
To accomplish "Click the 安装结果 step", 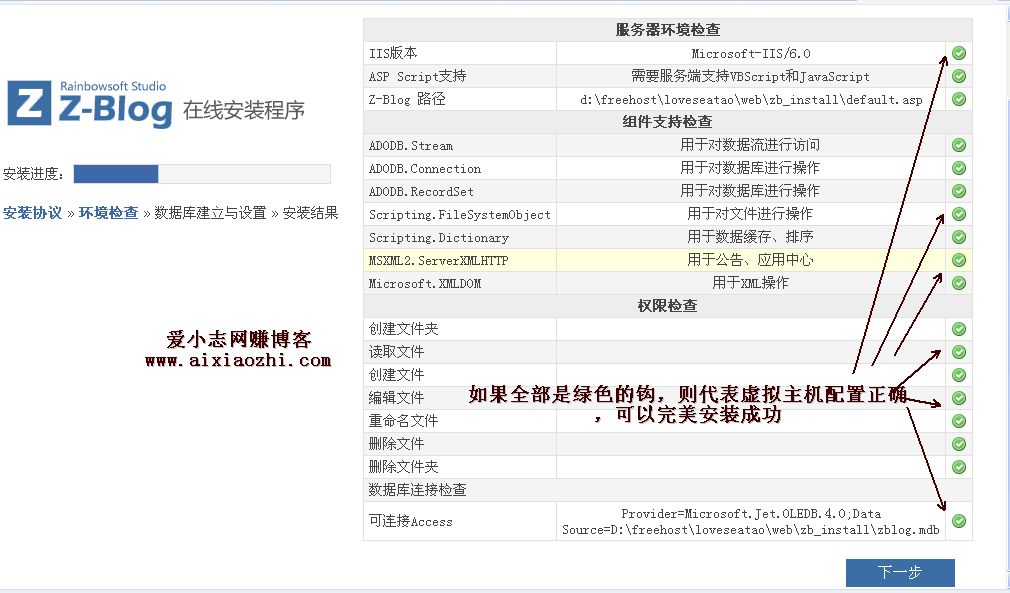I will (x=310, y=213).
